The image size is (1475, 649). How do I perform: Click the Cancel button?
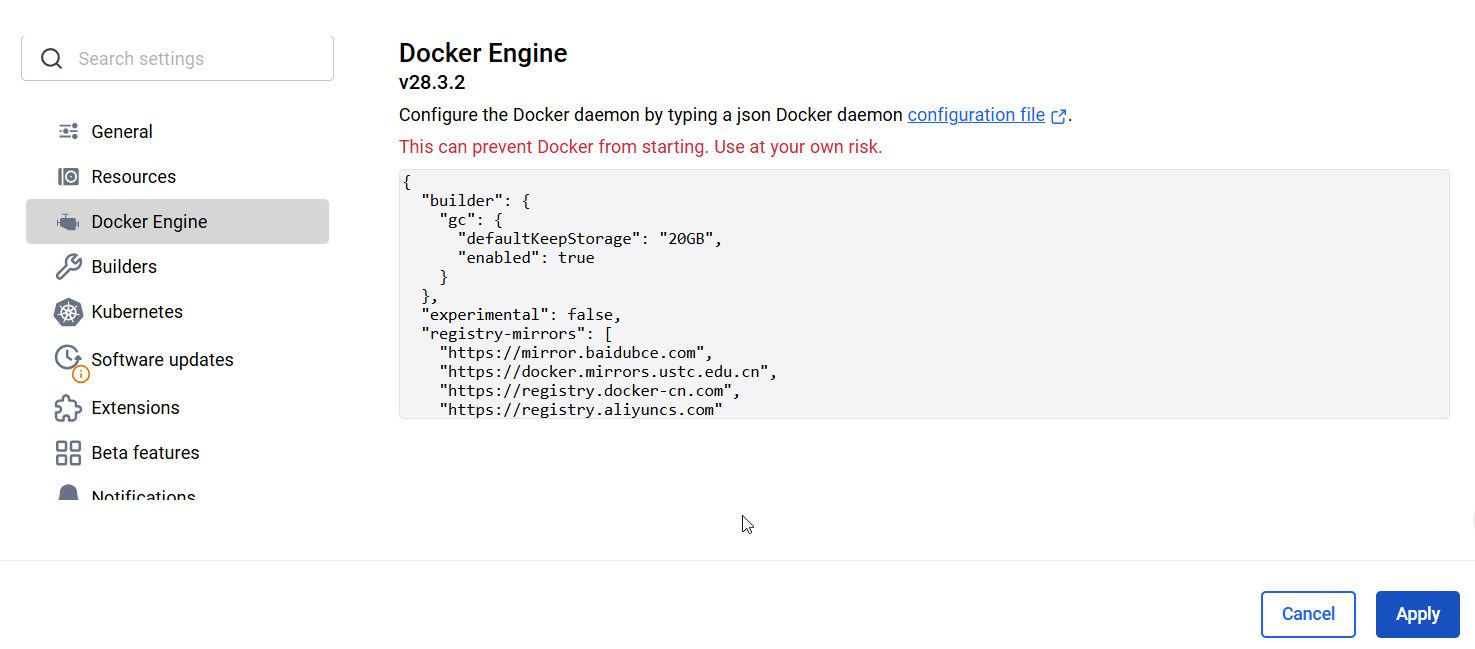pos(1308,614)
